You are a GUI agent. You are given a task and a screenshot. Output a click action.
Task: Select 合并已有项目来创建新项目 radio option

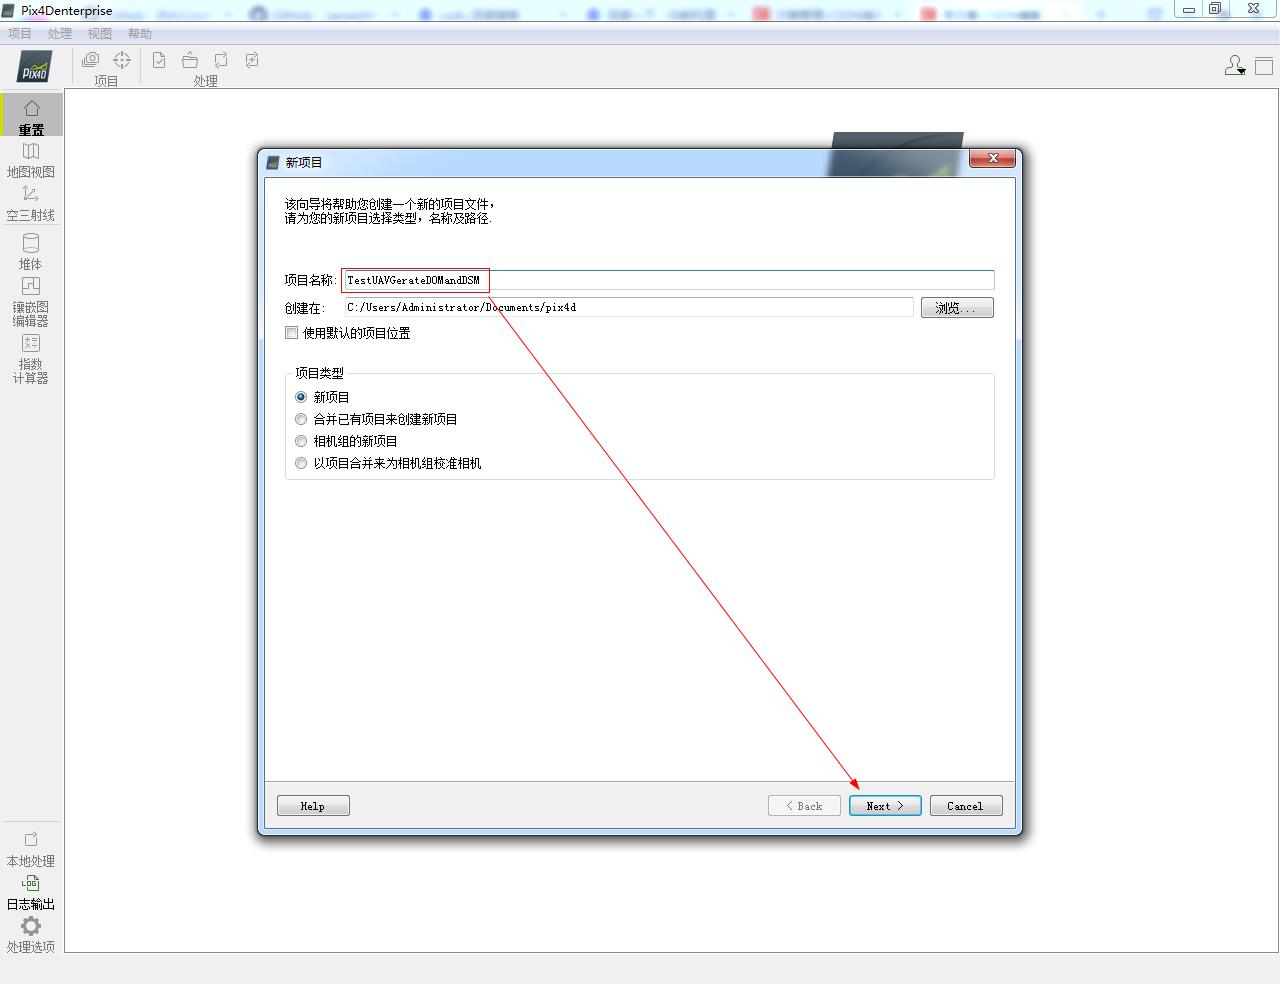click(x=301, y=419)
